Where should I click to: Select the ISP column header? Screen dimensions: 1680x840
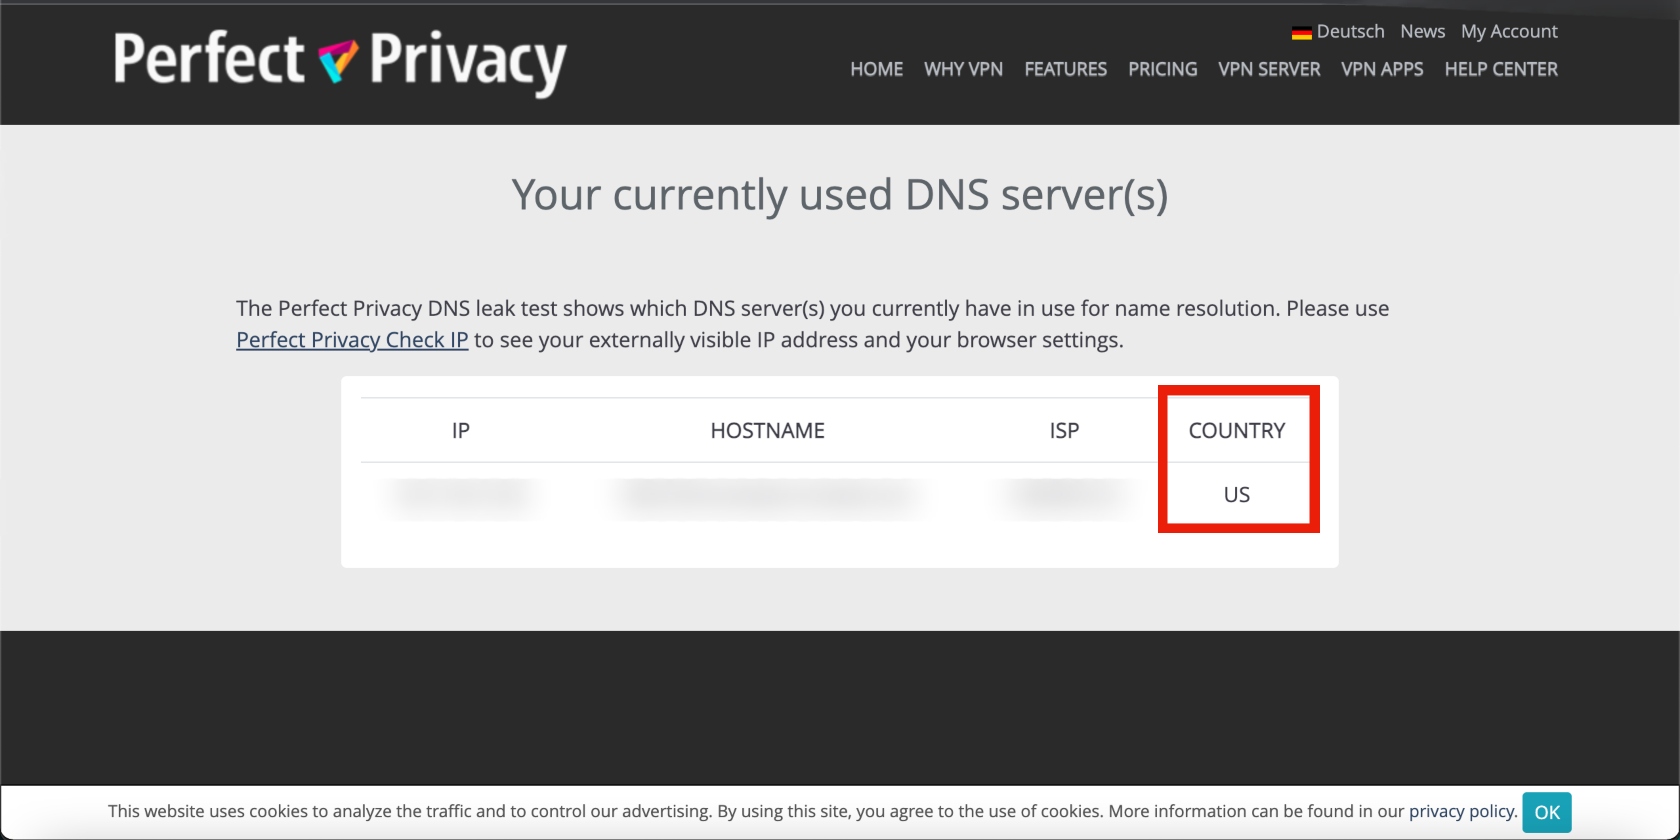(1064, 430)
